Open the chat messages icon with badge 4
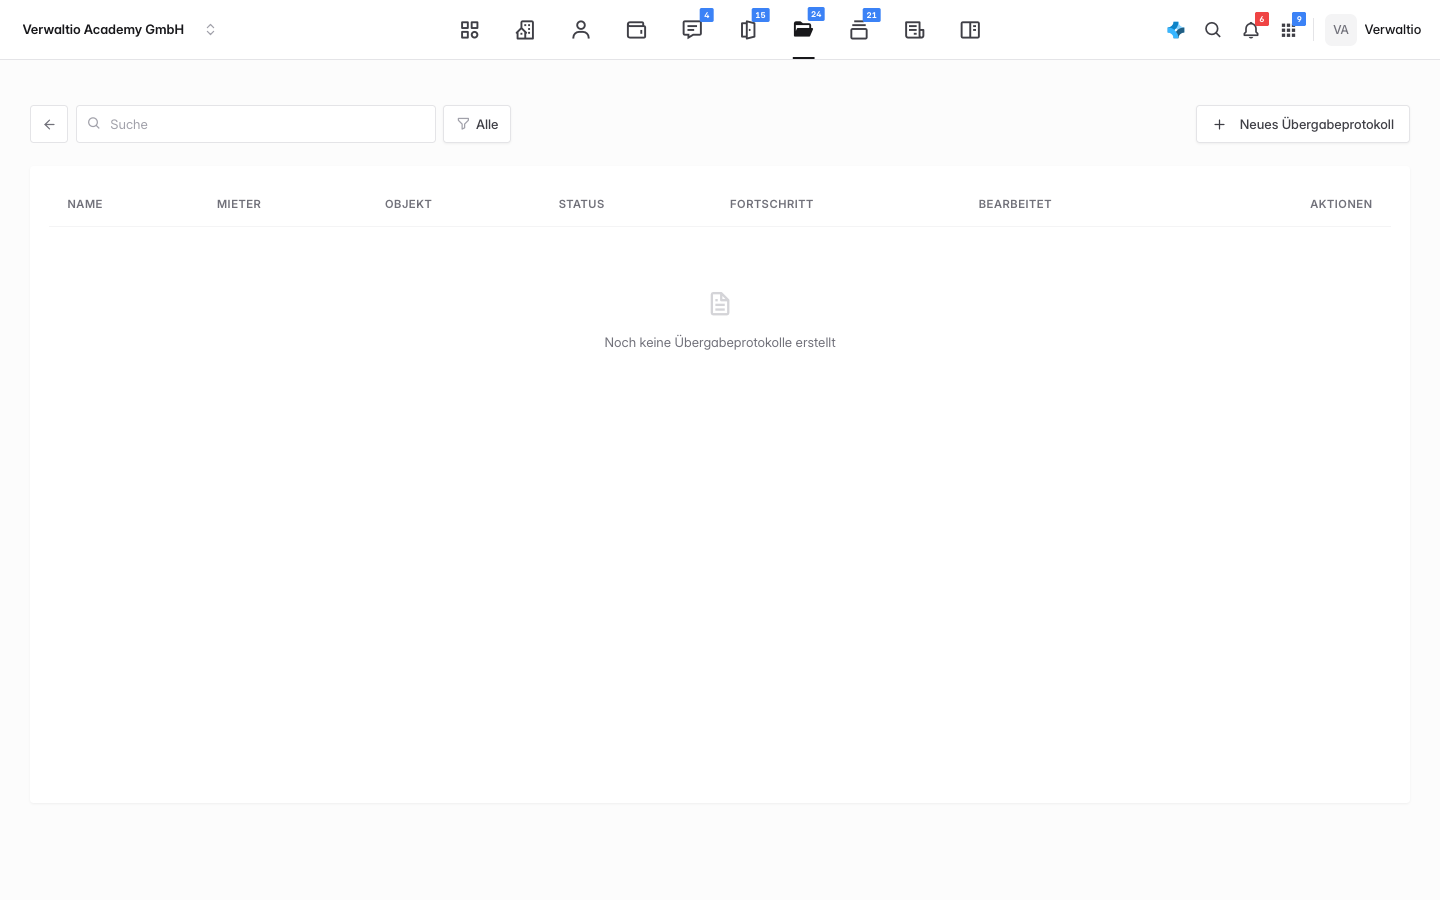This screenshot has width=1440, height=900. (x=692, y=30)
